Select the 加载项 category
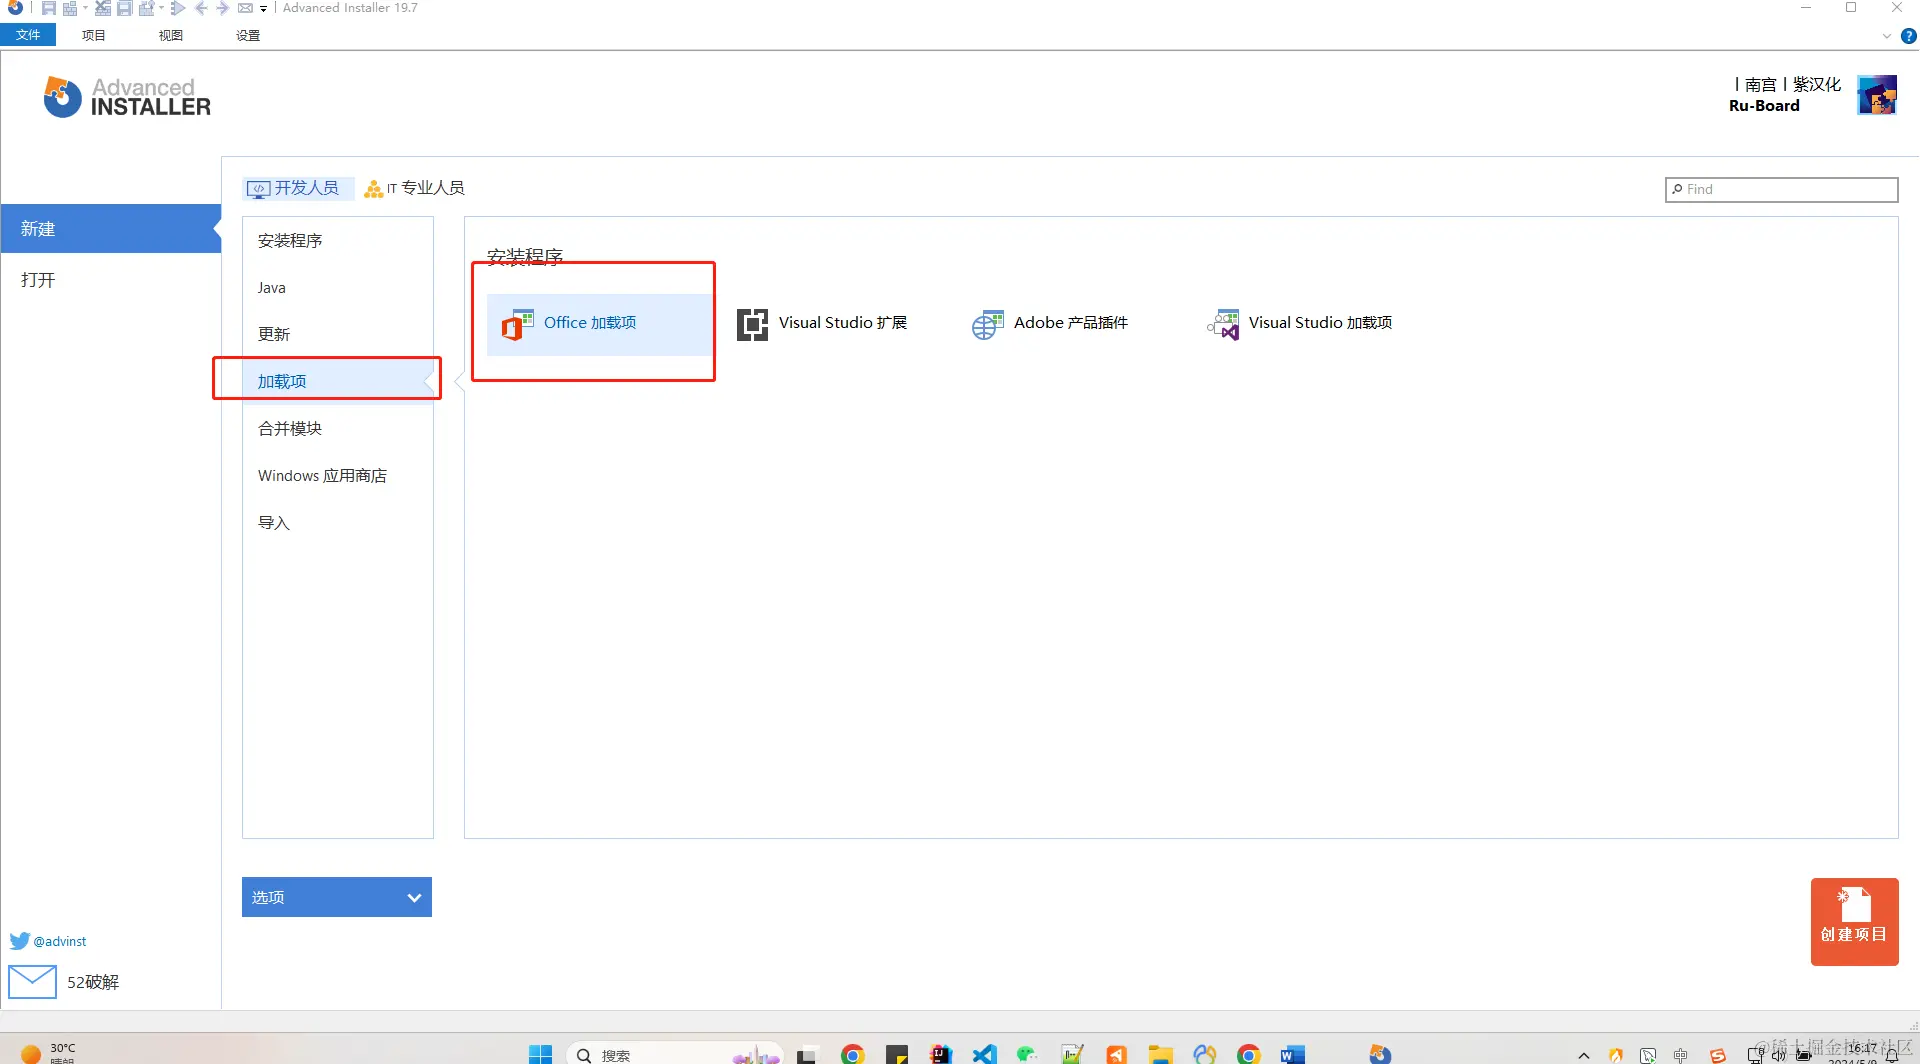 pyautogui.click(x=337, y=382)
